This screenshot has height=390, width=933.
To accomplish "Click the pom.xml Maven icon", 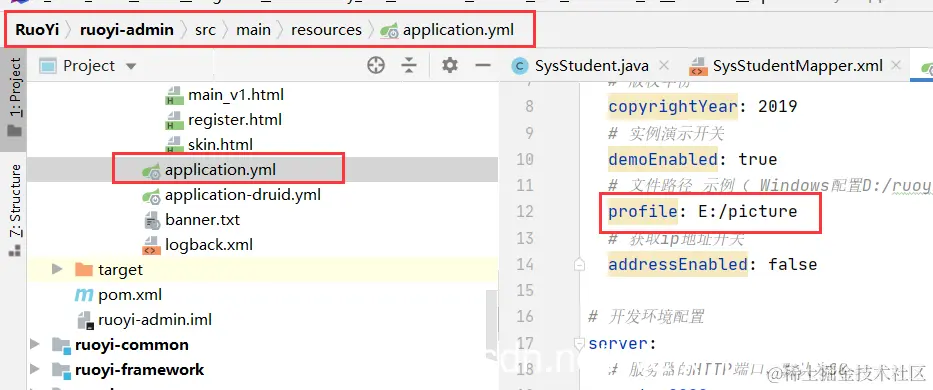I will (83, 295).
